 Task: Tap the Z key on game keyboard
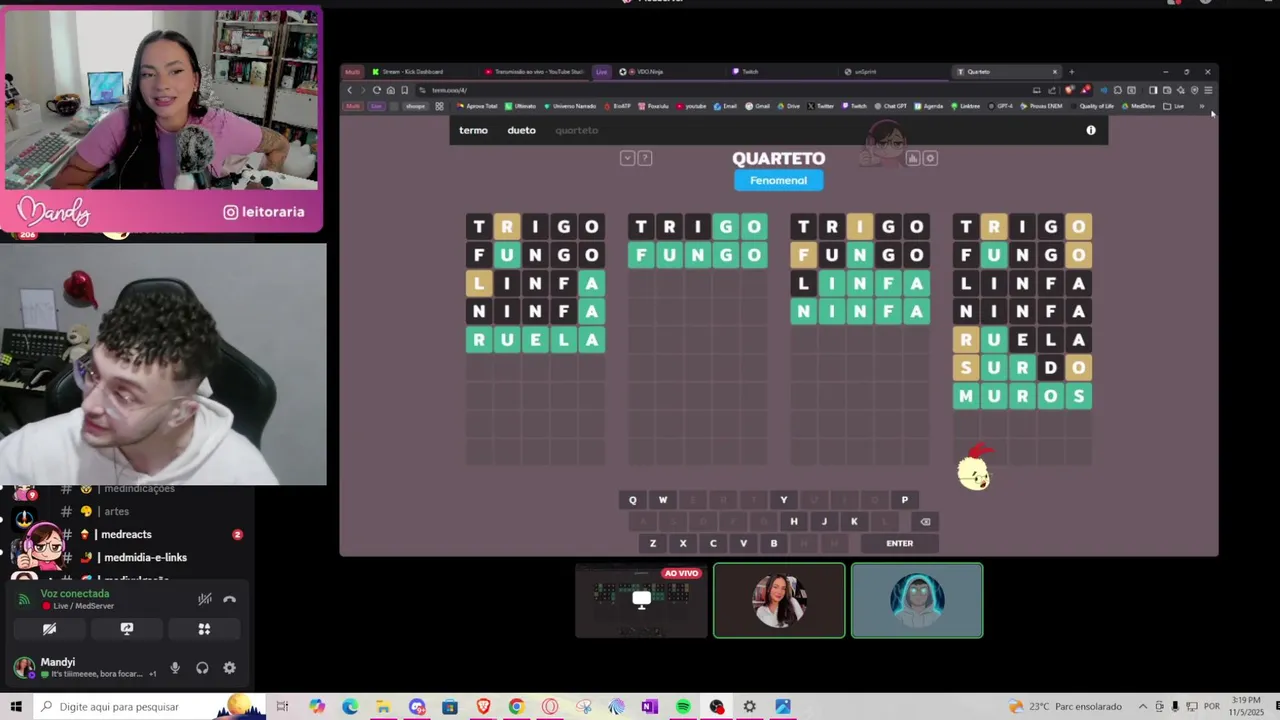click(652, 543)
